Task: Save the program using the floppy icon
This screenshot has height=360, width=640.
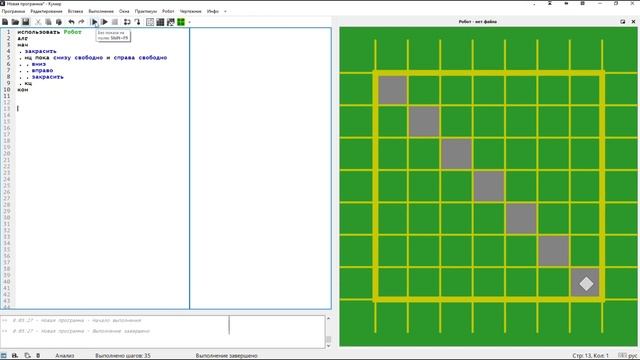Action: (25, 22)
